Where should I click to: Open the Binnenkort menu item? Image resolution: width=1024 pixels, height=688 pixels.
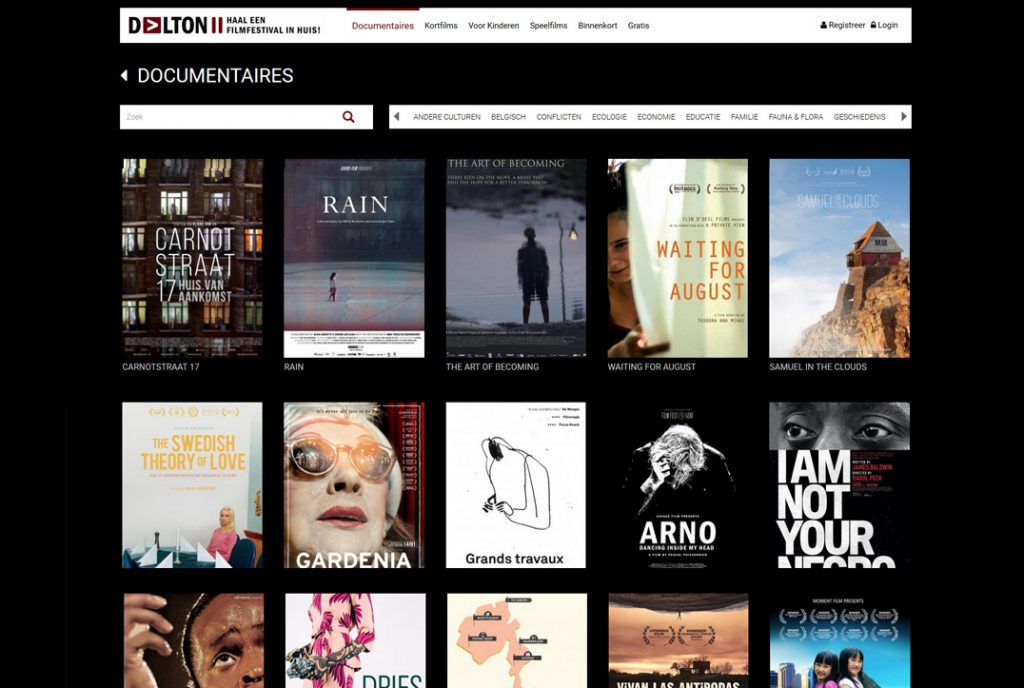point(598,25)
